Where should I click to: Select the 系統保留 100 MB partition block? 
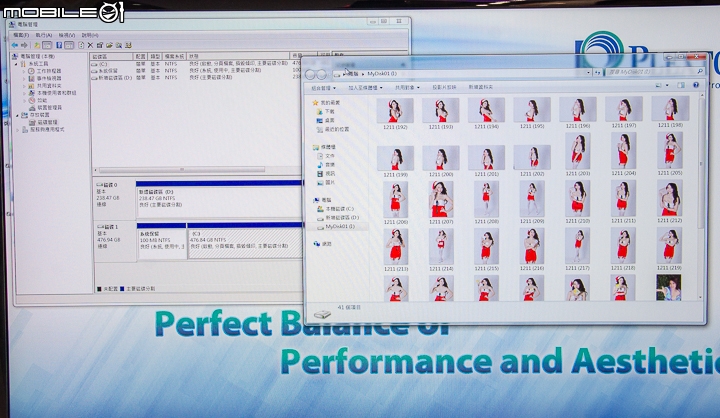(161, 241)
